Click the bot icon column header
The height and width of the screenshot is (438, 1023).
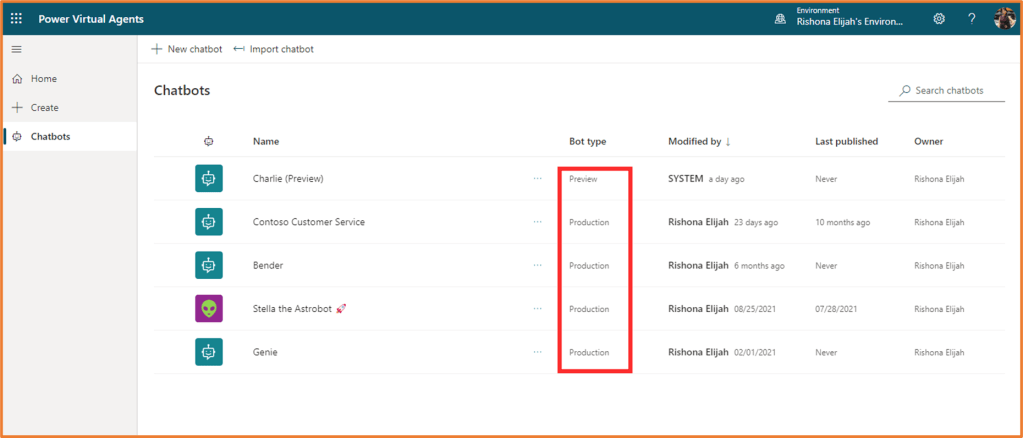[208, 142]
